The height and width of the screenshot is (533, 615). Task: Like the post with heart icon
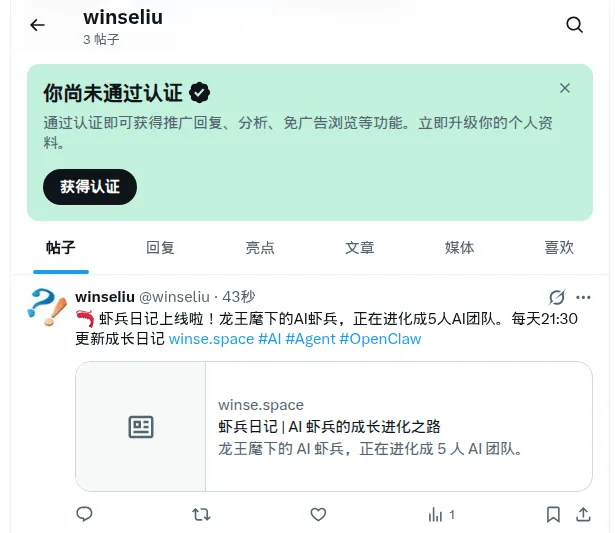[x=318, y=514]
